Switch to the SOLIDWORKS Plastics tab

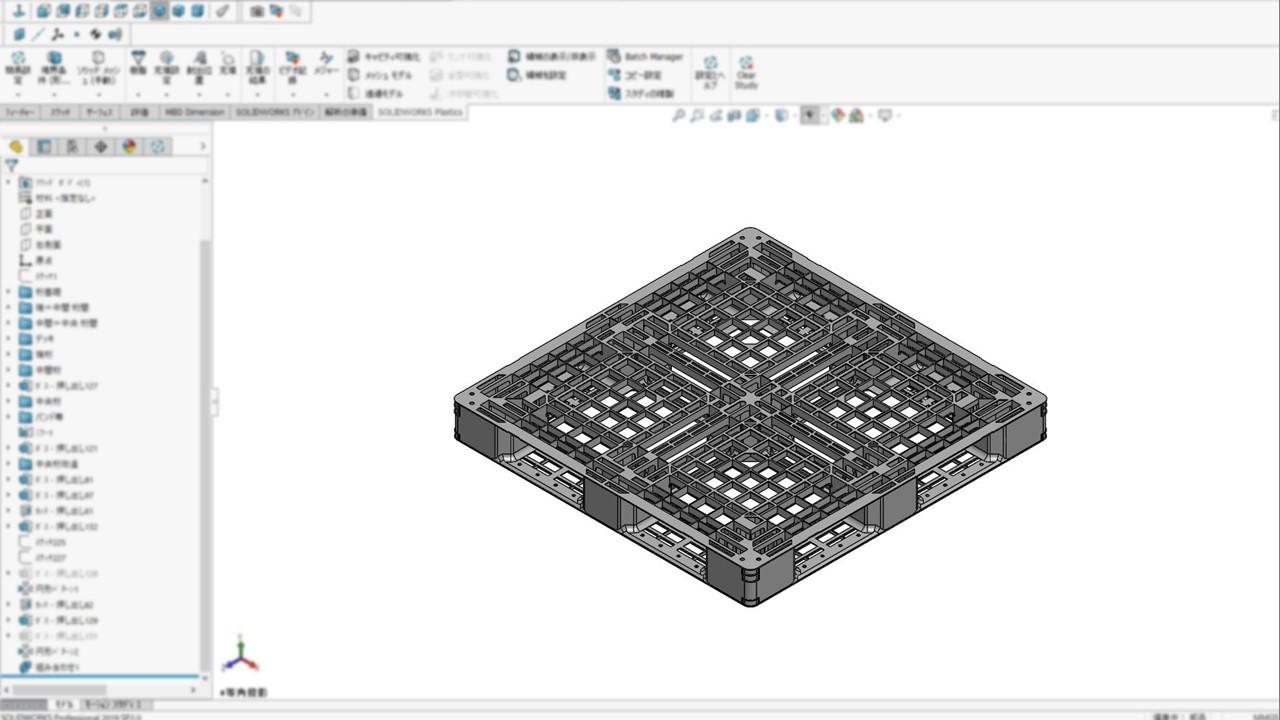[x=420, y=112]
